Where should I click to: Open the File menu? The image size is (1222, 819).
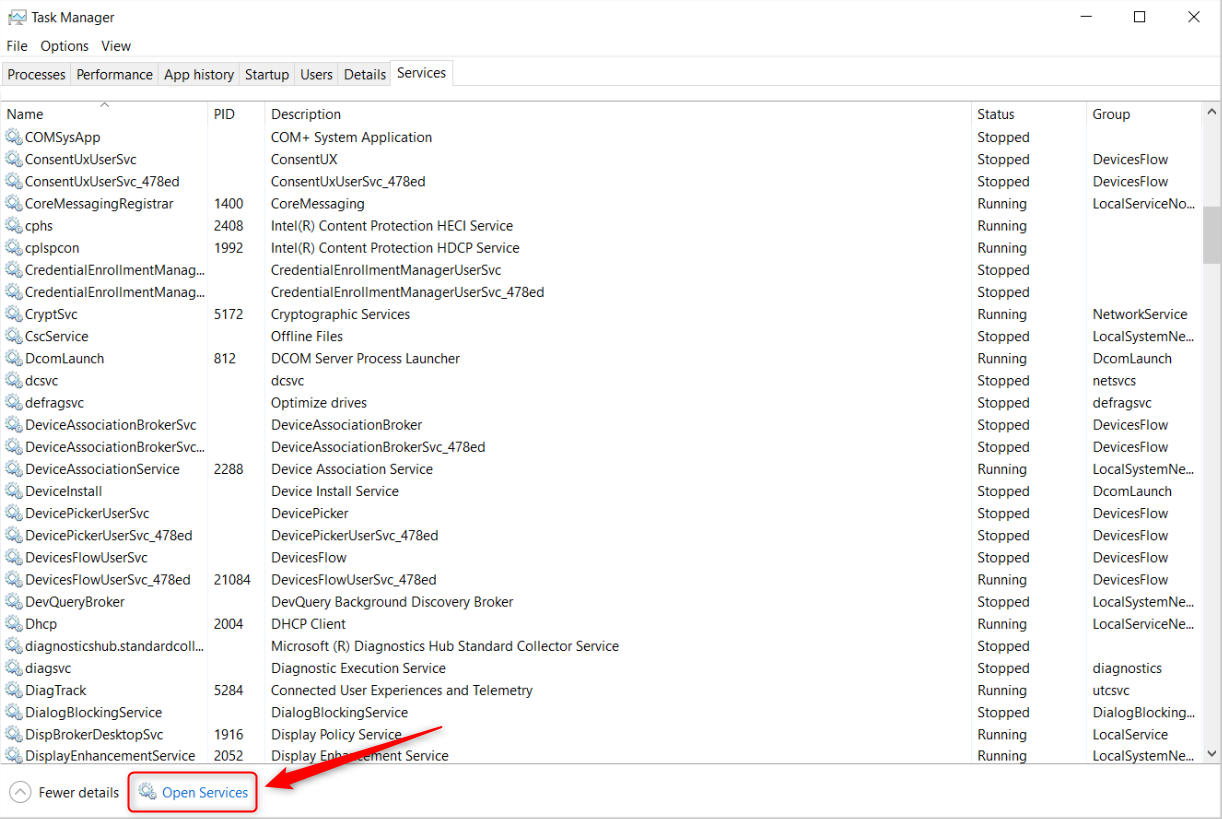(x=17, y=46)
